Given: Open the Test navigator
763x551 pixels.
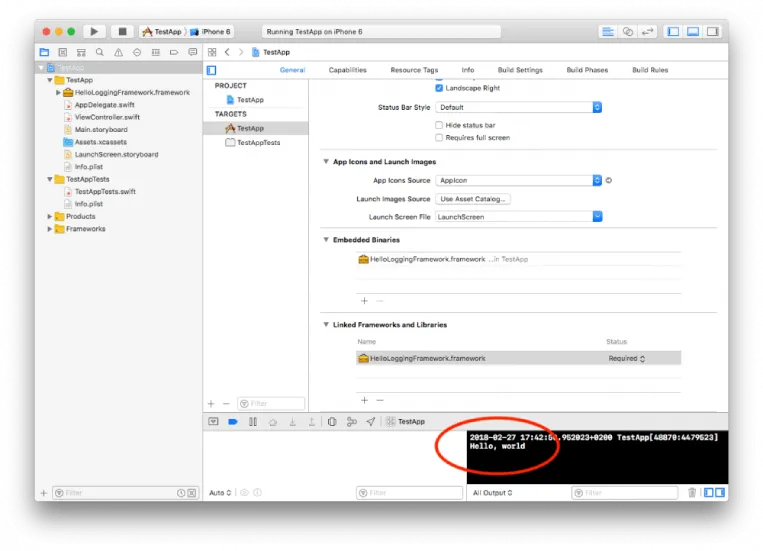Looking at the screenshot, I should pyautogui.click(x=137, y=52).
